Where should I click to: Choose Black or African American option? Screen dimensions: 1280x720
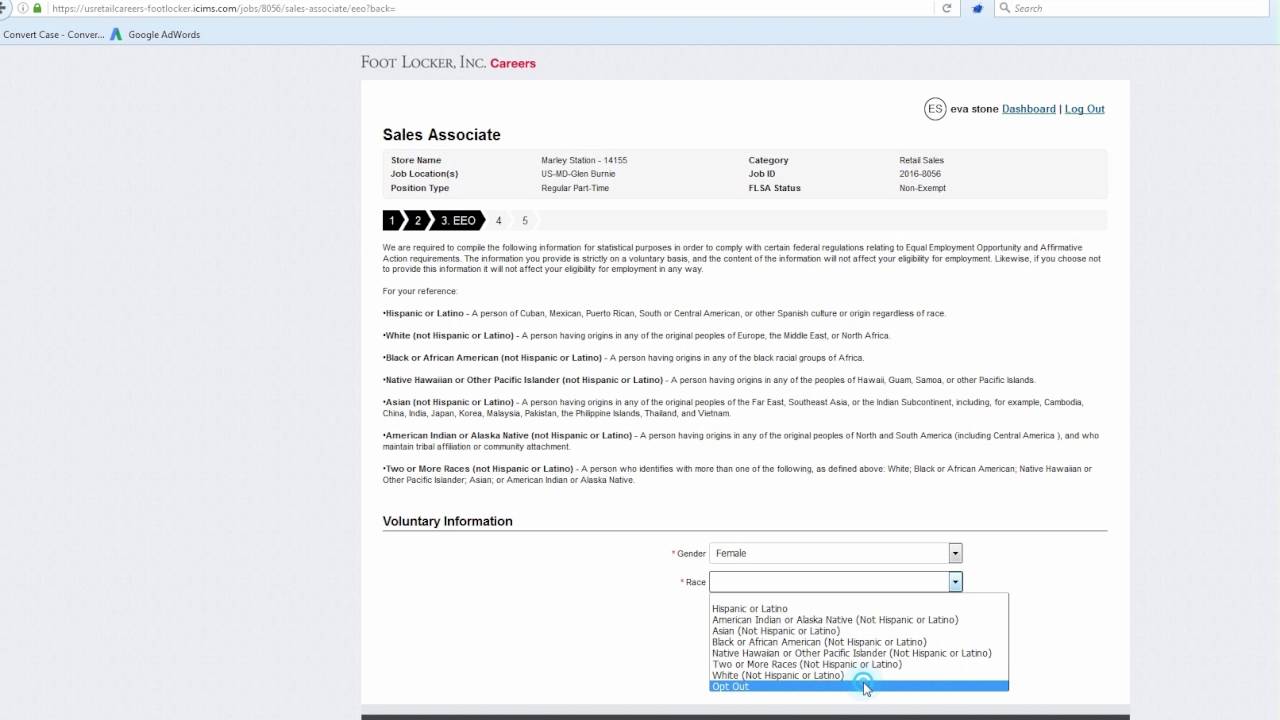tap(859, 642)
